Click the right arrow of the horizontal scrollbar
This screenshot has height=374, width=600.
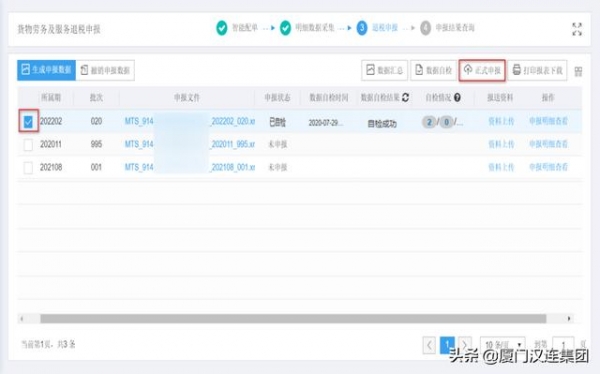point(569,318)
